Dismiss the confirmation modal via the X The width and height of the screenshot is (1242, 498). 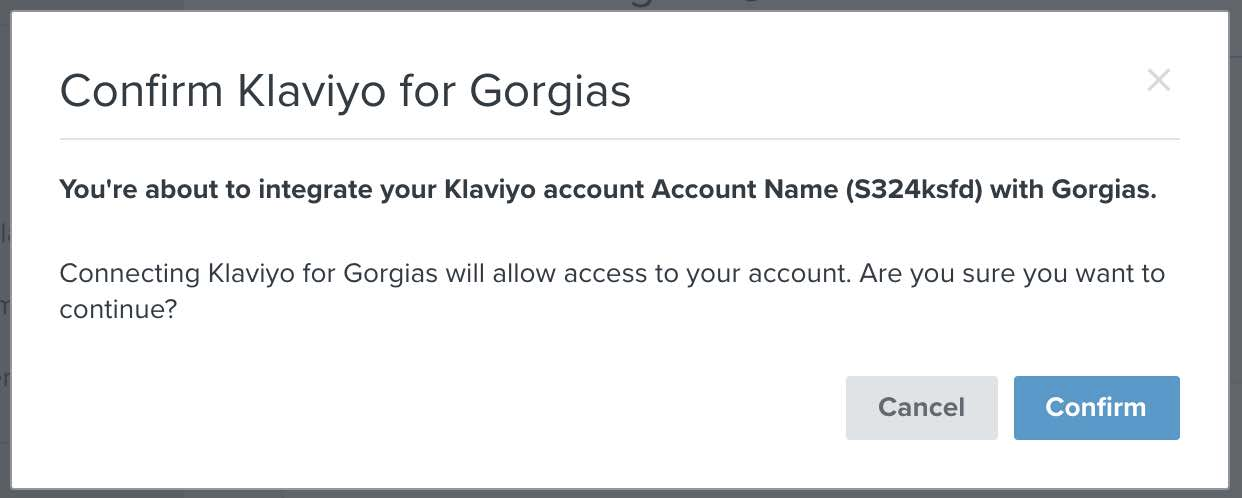1158,80
